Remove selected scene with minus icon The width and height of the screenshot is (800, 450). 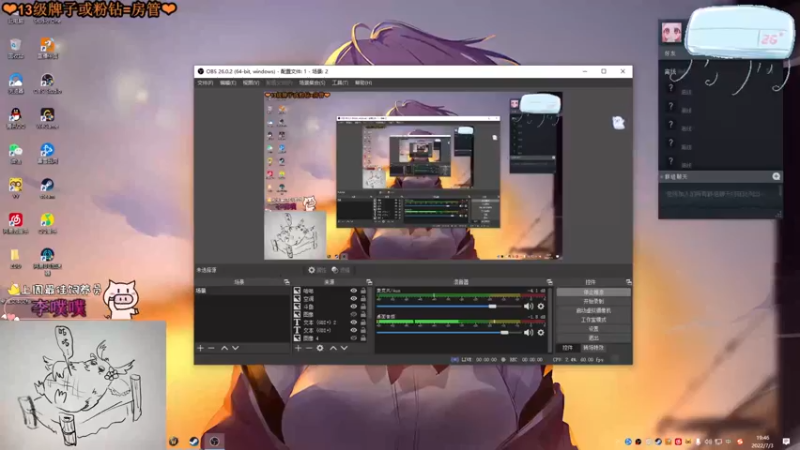[211, 348]
